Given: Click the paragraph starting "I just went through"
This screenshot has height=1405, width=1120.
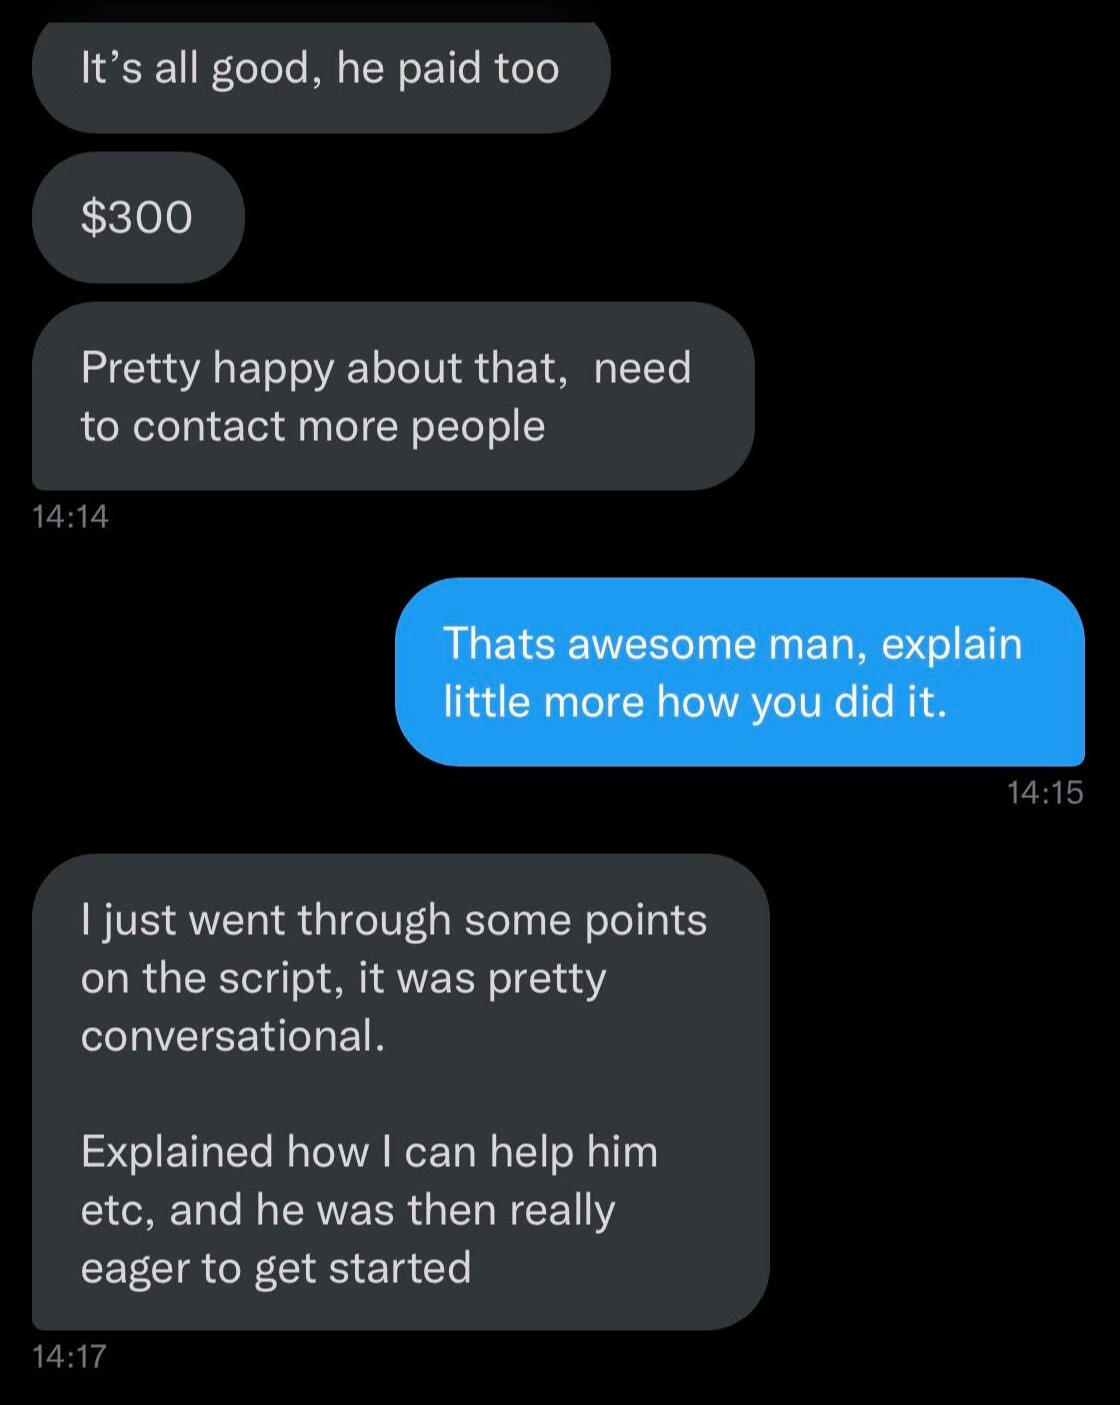Looking at the screenshot, I should (393, 977).
